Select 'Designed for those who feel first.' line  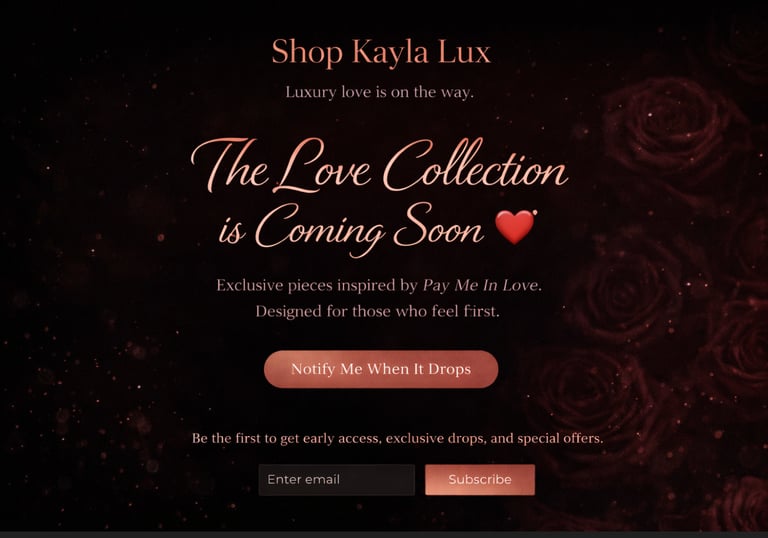(x=378, y=311)
